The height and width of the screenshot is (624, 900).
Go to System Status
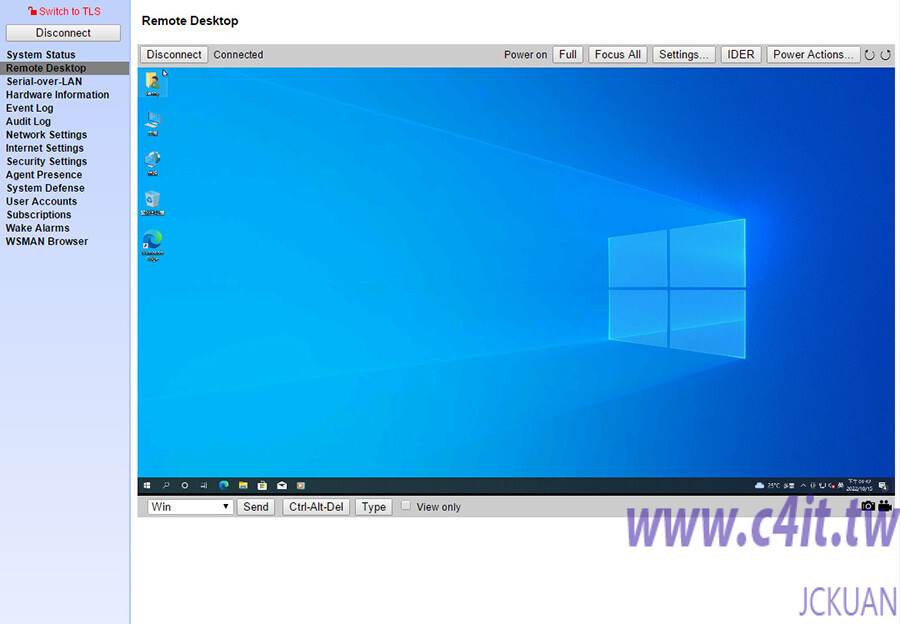(41, 55)
